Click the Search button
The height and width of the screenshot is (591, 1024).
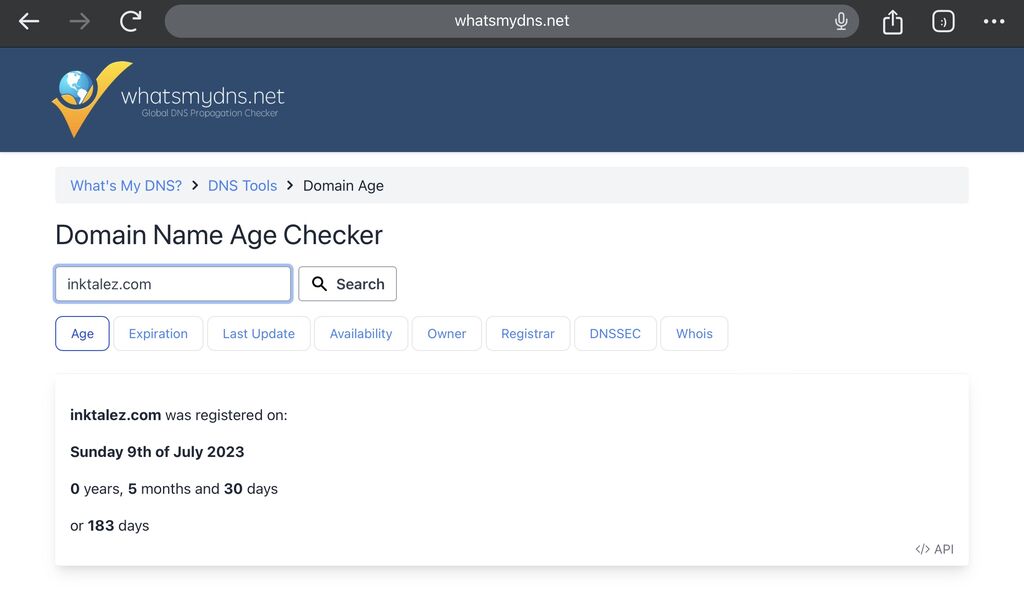pyautogui.click(x=347, y=284)
